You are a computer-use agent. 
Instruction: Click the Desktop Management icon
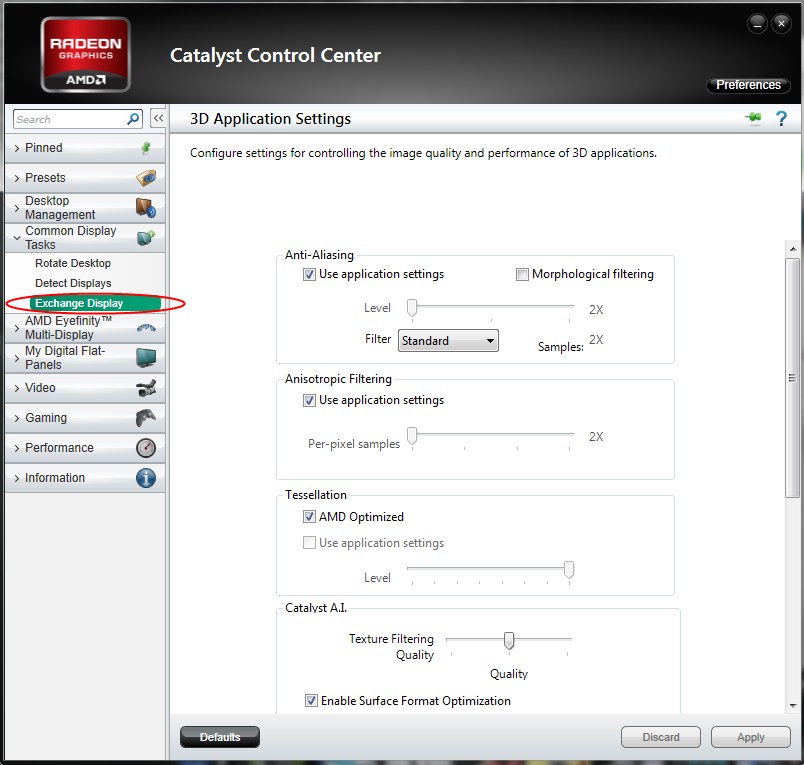[146, 208]
